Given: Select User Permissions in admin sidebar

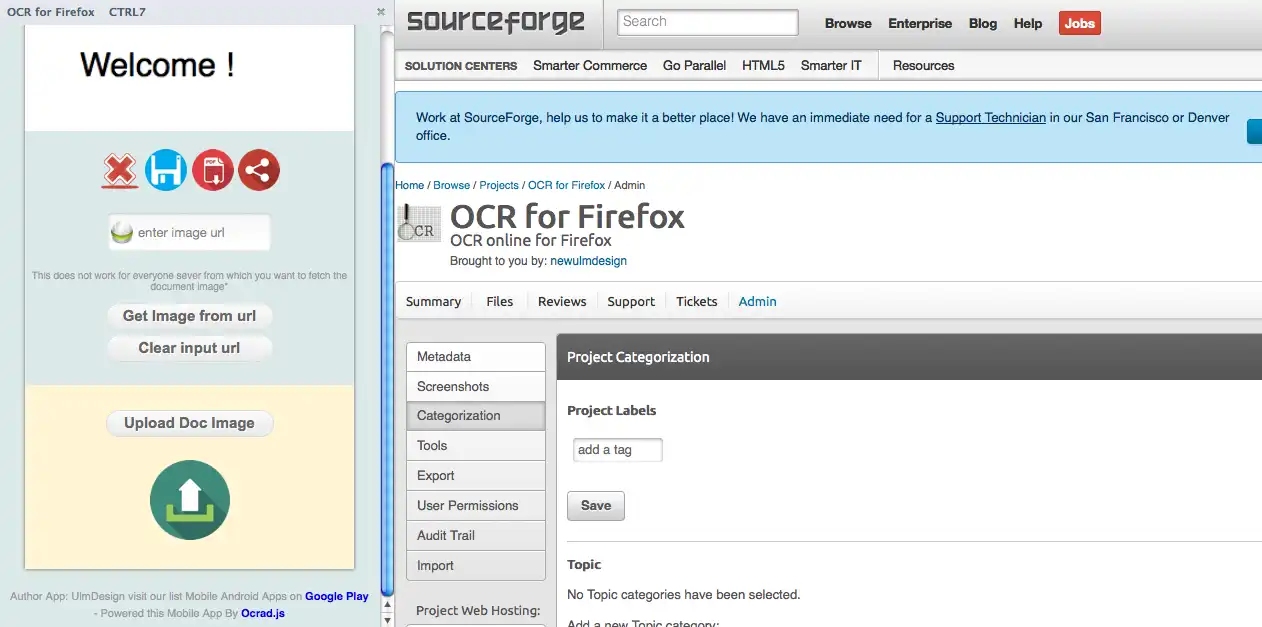Looking at the screenshot, I should (x=476, y=506).
